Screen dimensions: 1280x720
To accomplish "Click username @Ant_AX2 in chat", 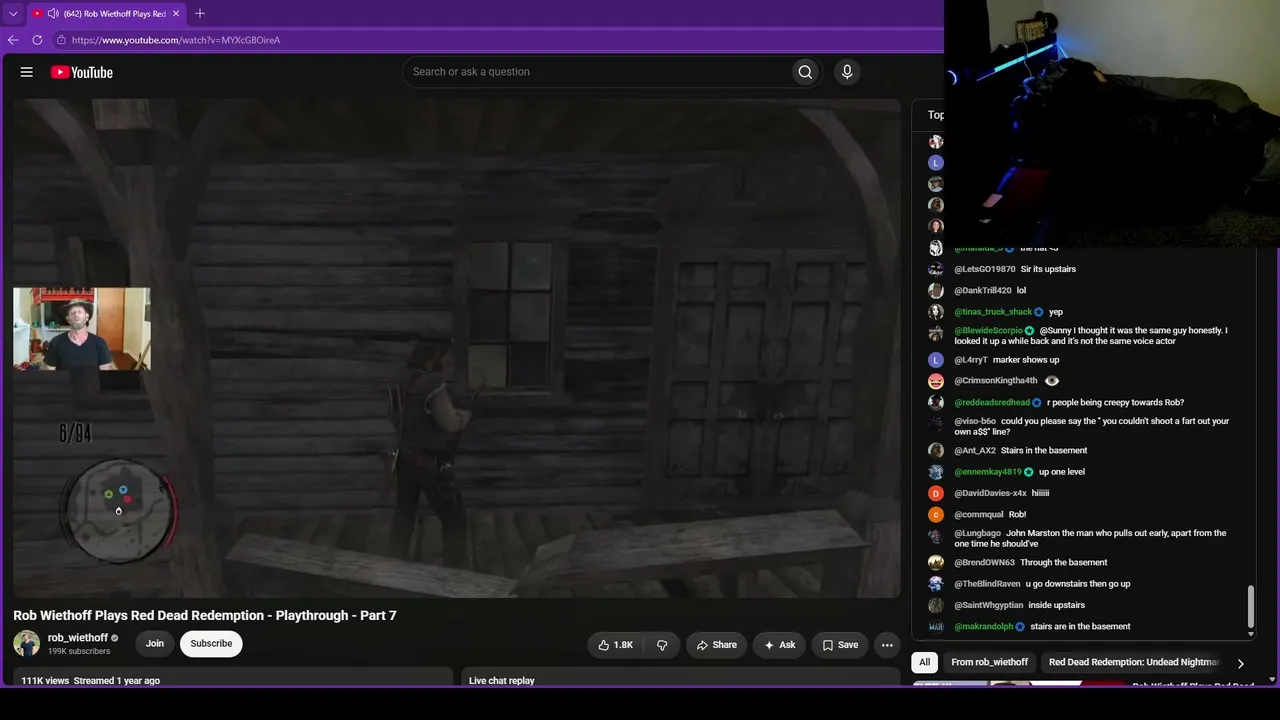I will click(975, 451).
